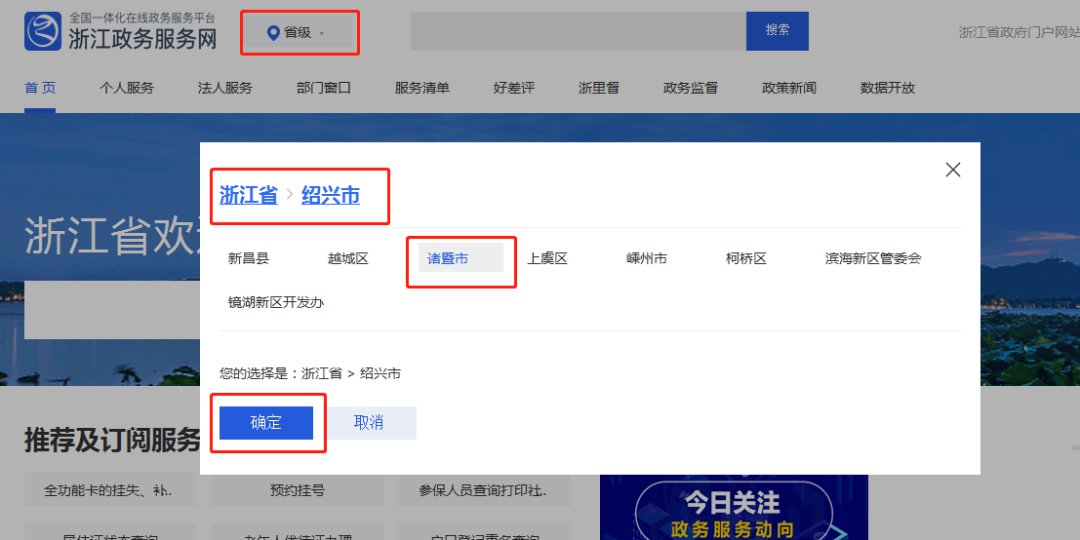1080x540 pixels.
Task: Open the 好差评 menu item
Action: [x=514, y=88]
